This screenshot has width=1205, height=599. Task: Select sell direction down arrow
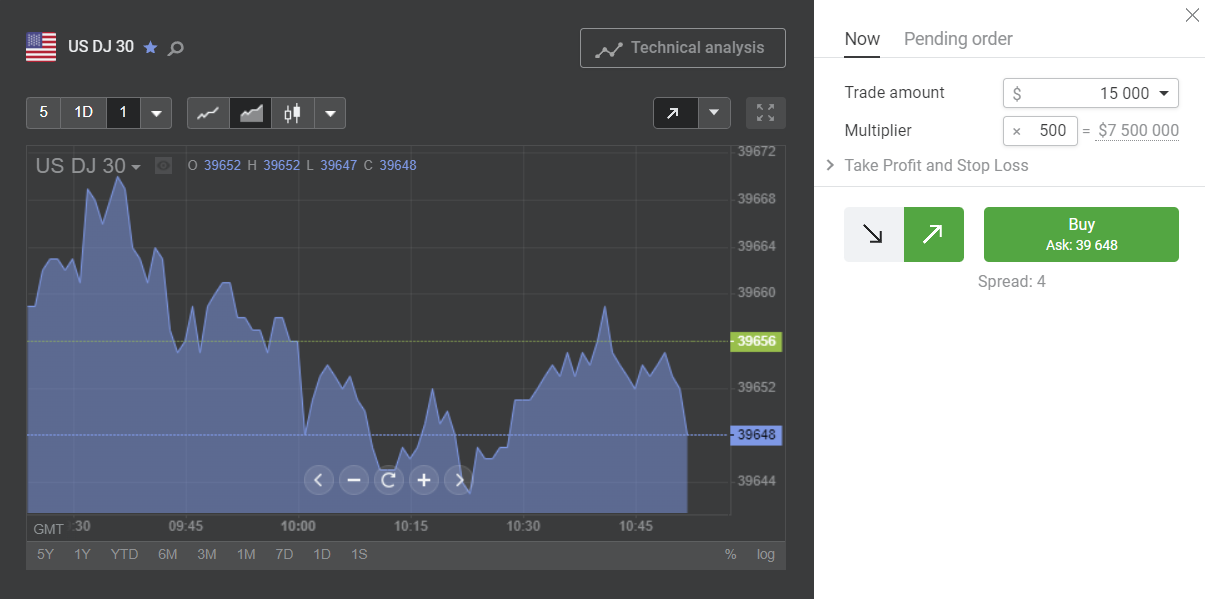[874, 235]
